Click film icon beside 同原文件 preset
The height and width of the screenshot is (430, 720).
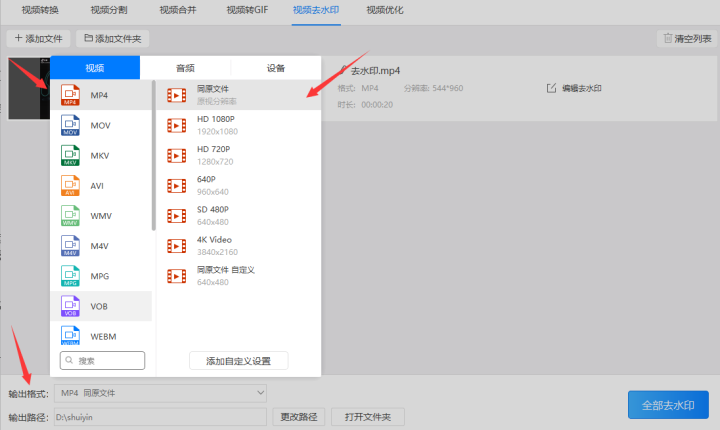177,95
